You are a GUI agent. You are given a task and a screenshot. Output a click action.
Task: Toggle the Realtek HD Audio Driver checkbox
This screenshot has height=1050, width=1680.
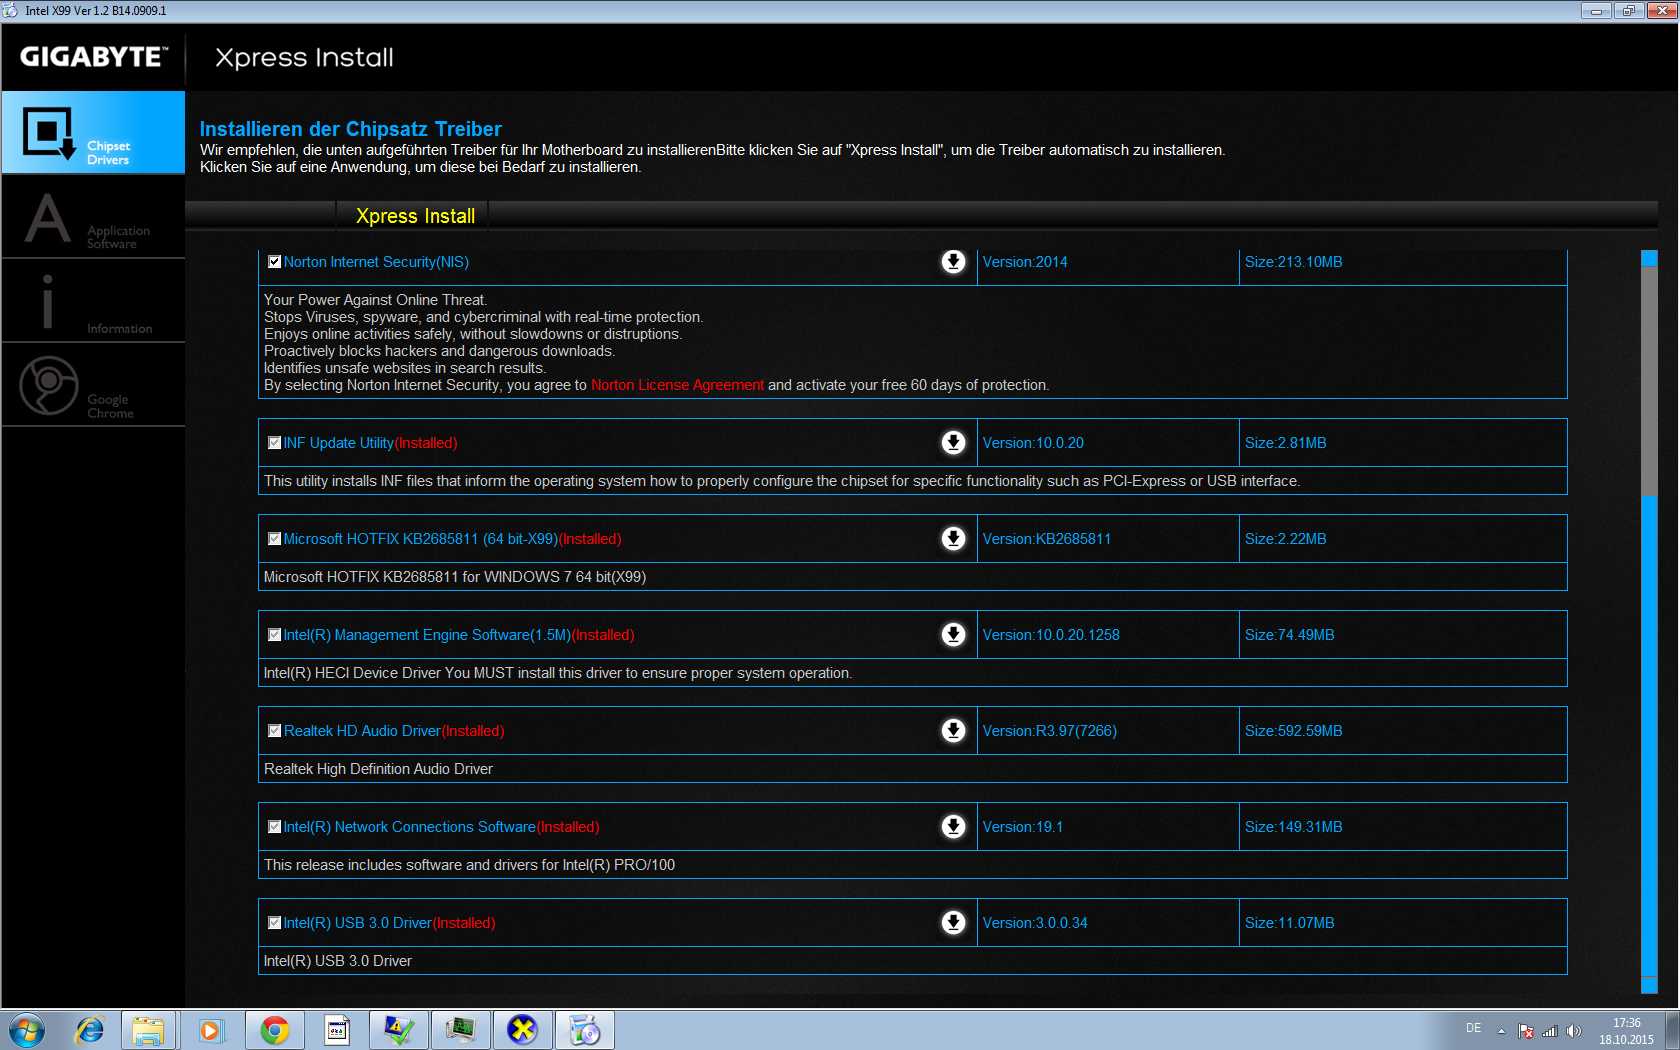[274, 731]
